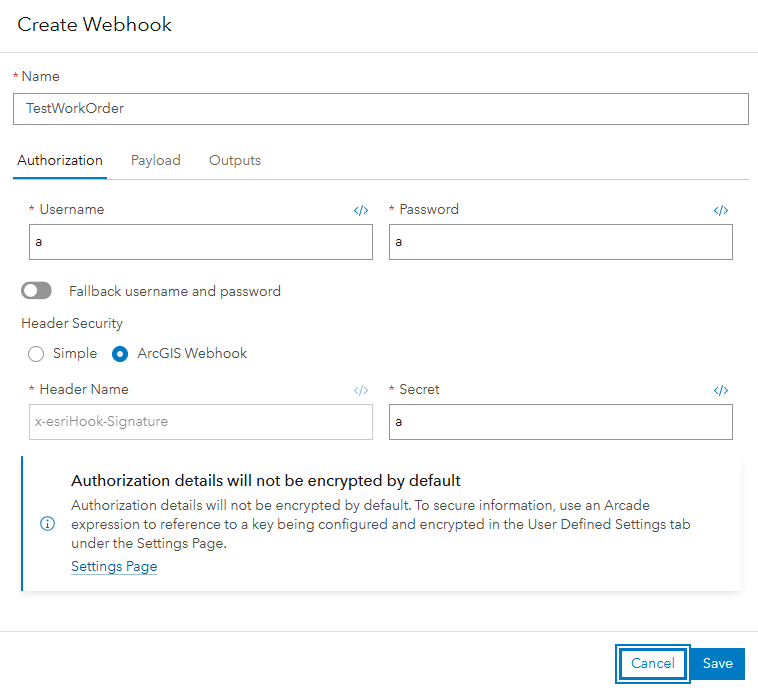Save the new webhook

tap(718, 663)
